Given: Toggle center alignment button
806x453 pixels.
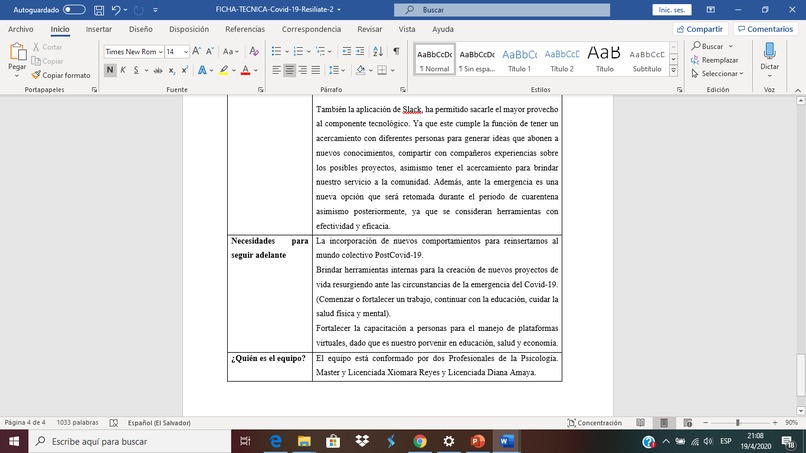Looking at the screenshot, I should [x=289, y=70].
